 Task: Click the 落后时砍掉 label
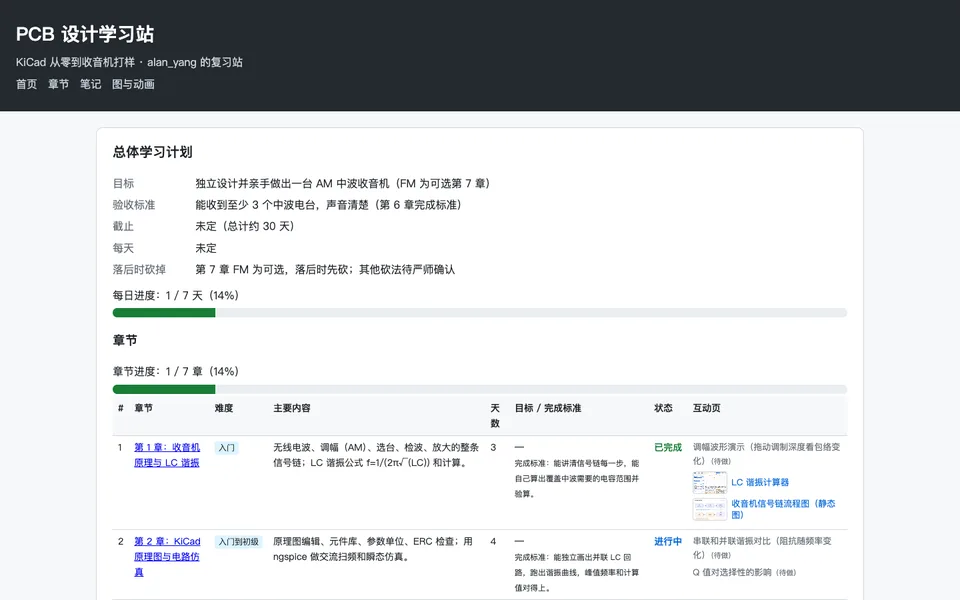pos(139,269)
